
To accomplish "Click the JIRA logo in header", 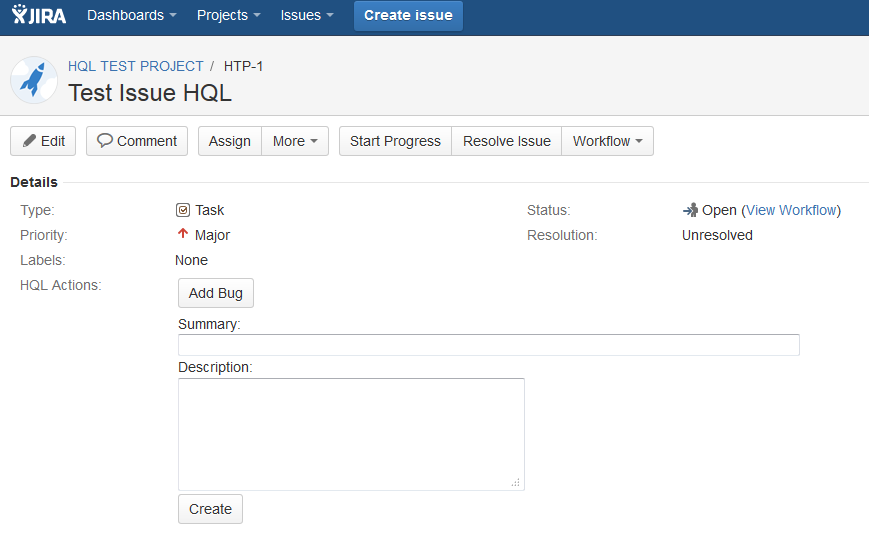I will click(x=40, y=15).
